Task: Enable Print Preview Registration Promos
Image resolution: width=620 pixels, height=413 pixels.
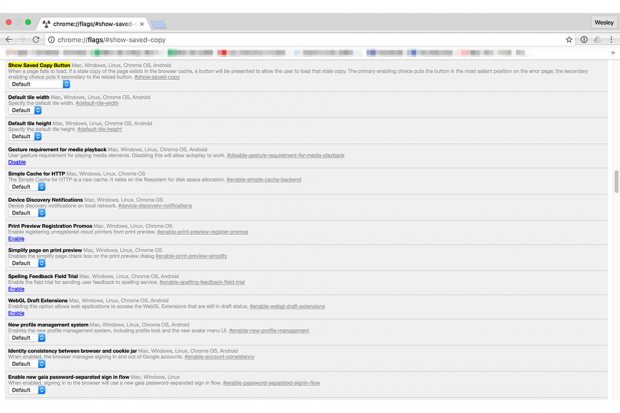Action: coord(16,239)
